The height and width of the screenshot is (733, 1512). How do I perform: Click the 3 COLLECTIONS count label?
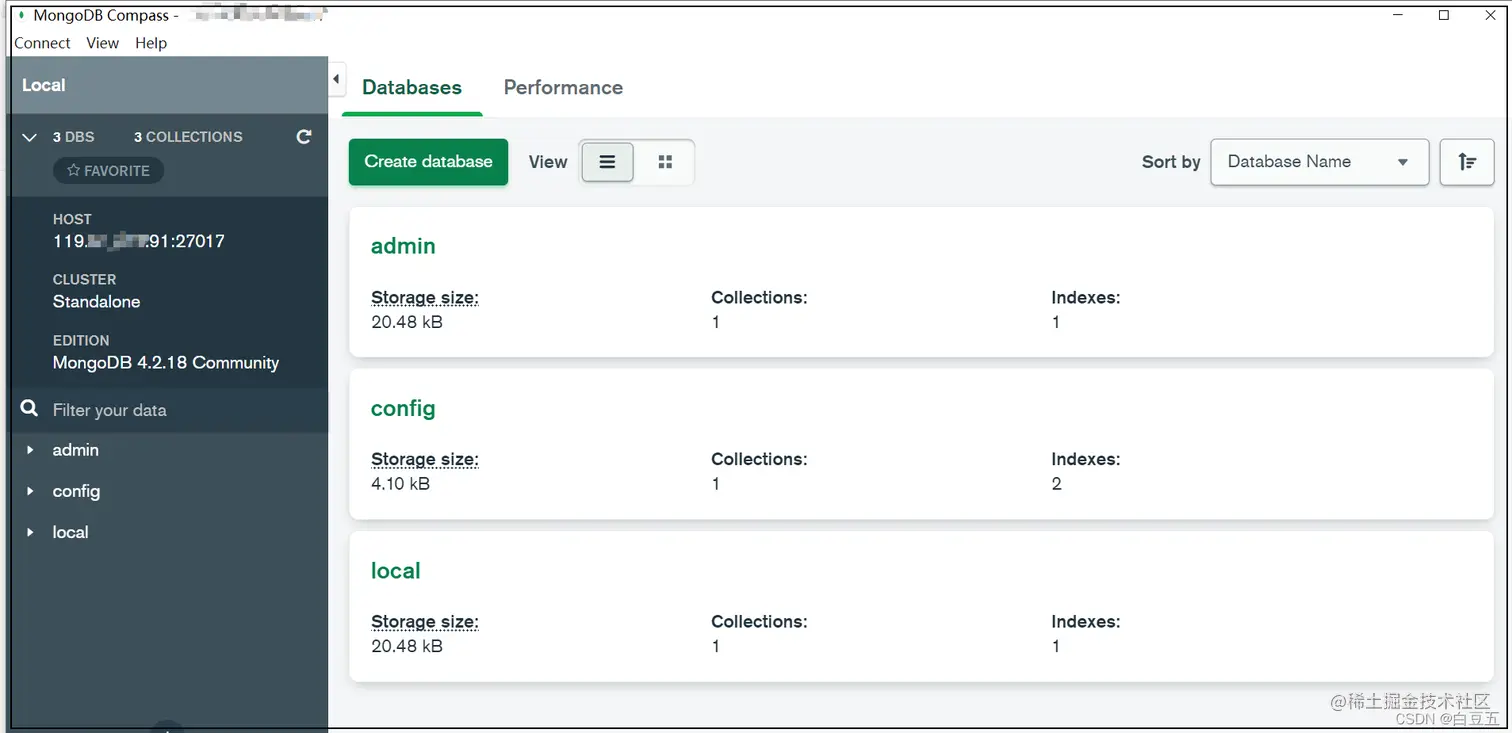(188, 137)
